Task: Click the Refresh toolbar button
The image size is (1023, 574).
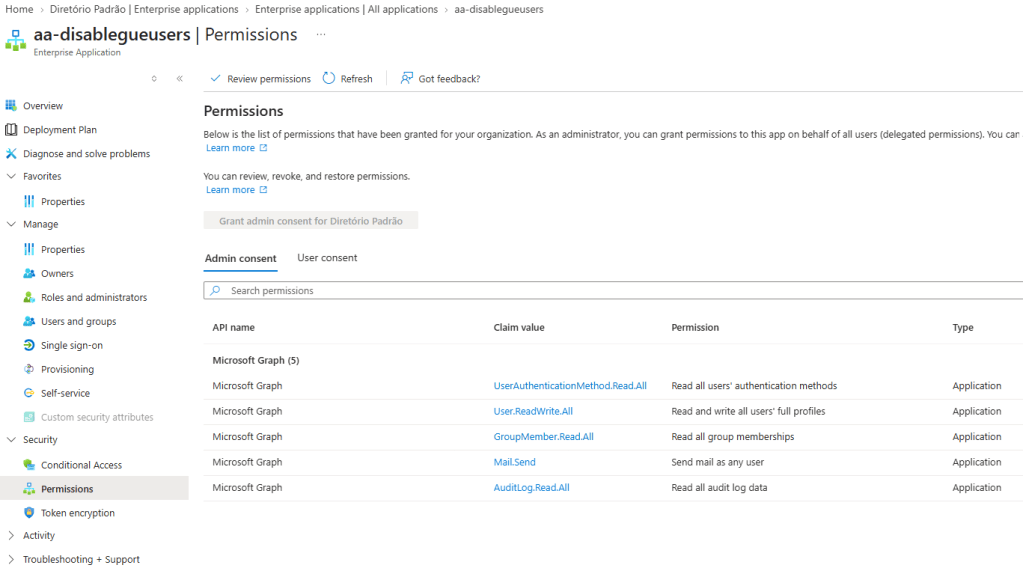Action: [x=348, y=78]
